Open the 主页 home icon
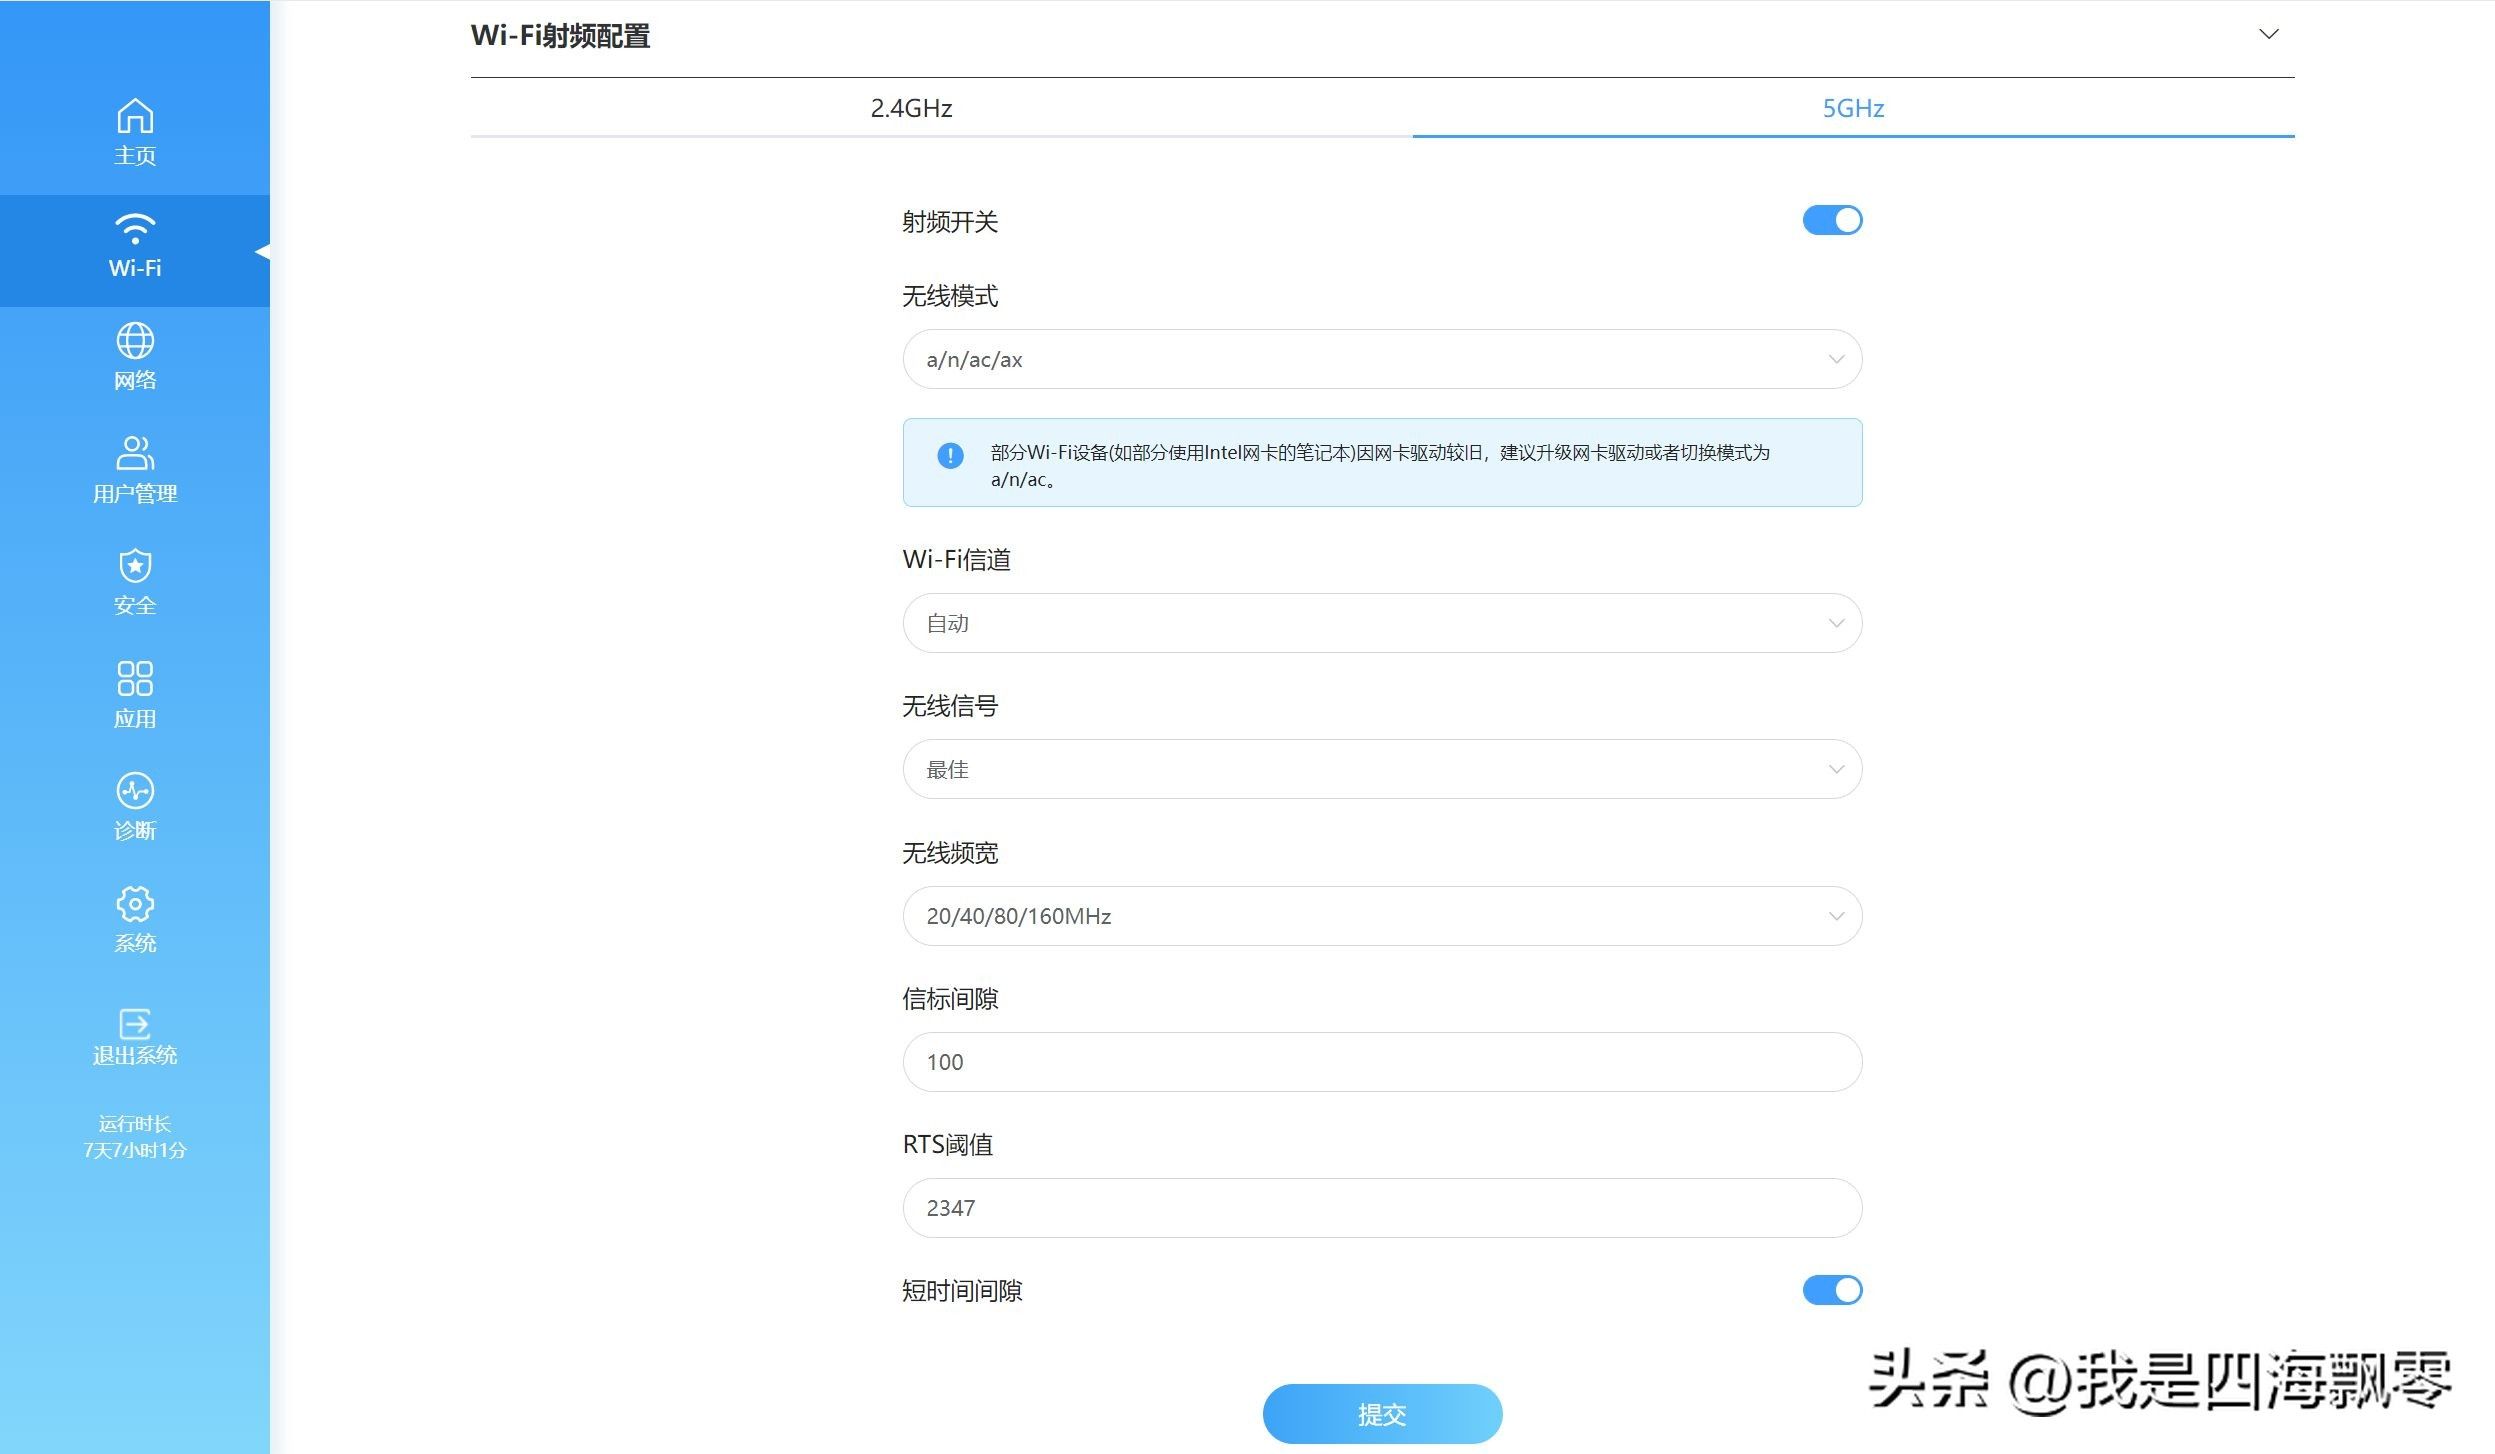Image resolution: width=2495 pixels, height=1454 pixels. (x=135, y=117)
